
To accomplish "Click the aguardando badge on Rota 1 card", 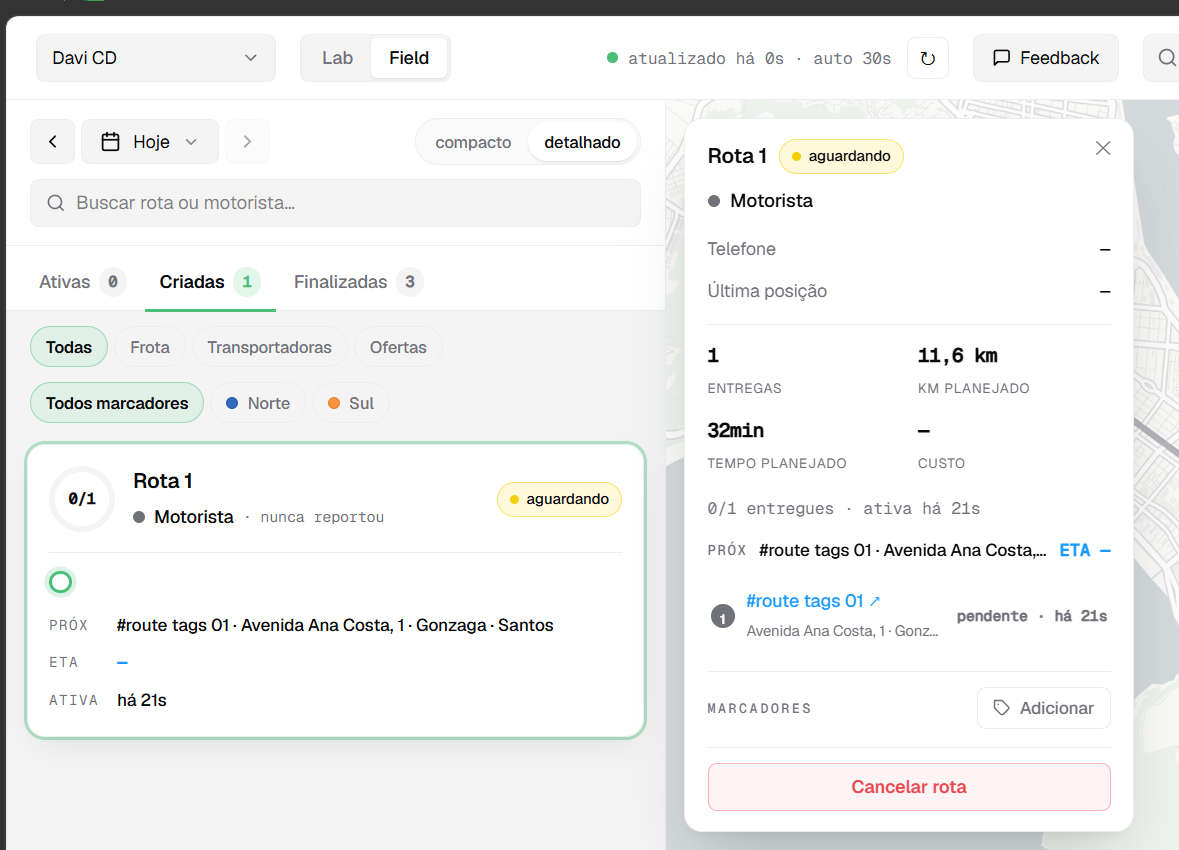I will 559,499.
